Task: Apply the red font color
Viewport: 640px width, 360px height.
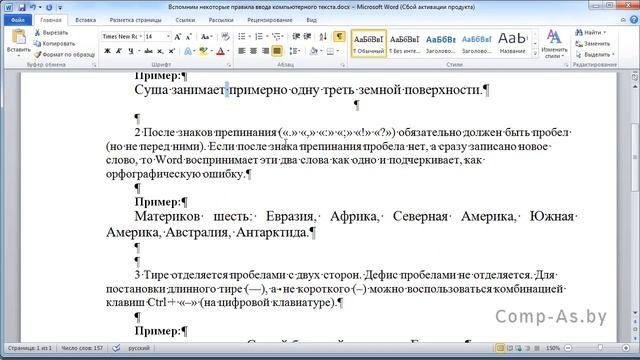Action: tap(220, 51)
